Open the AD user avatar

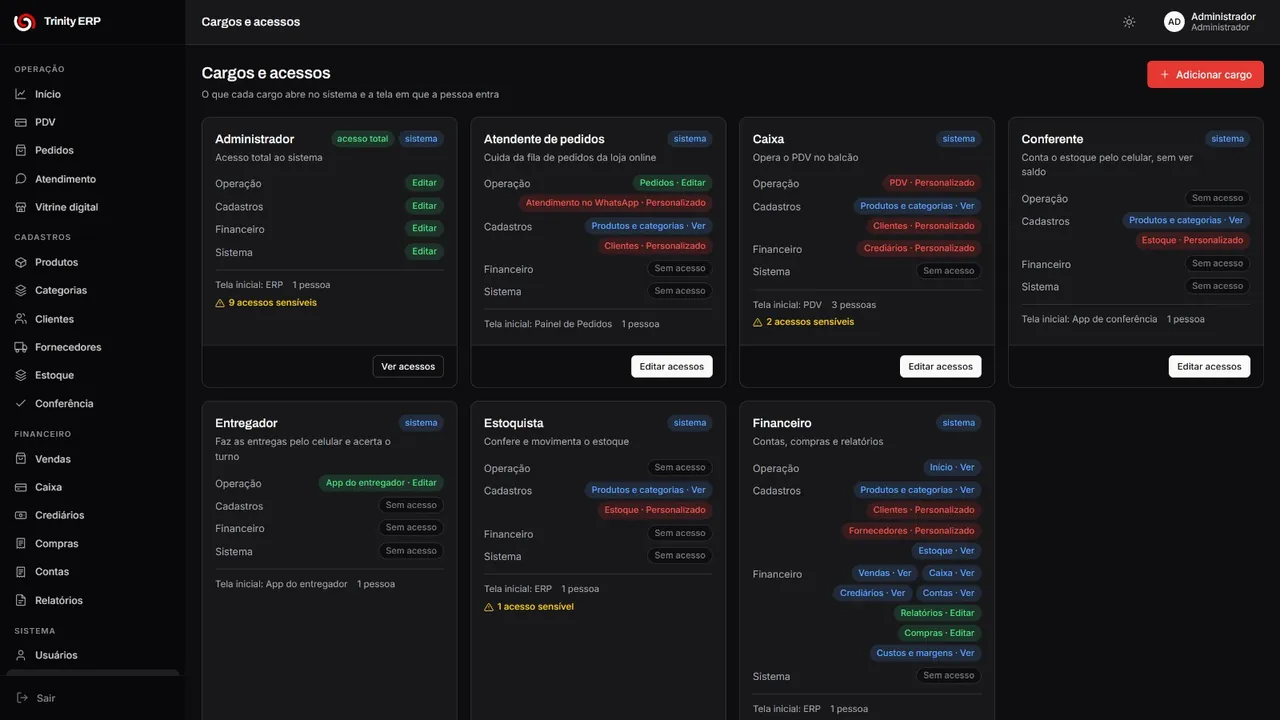point(1174,22)
